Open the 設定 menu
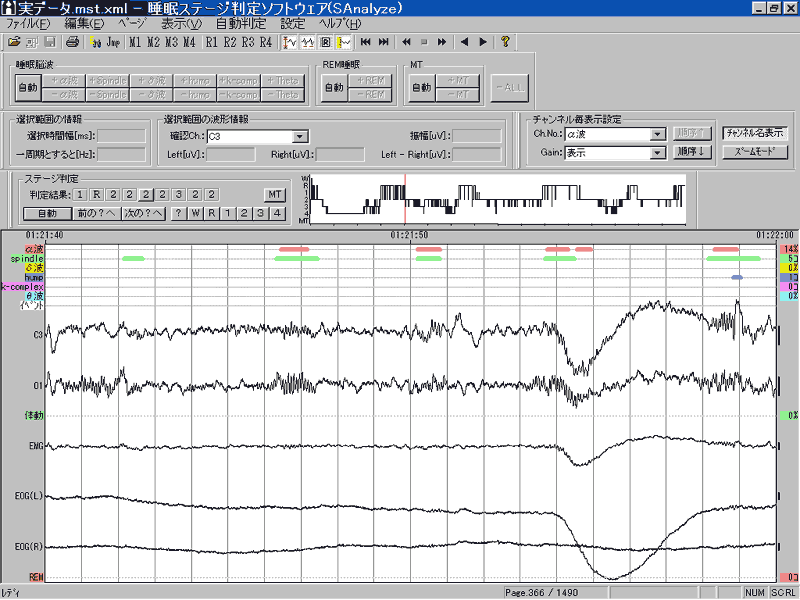800x600 pixels. tap(292, 23)
